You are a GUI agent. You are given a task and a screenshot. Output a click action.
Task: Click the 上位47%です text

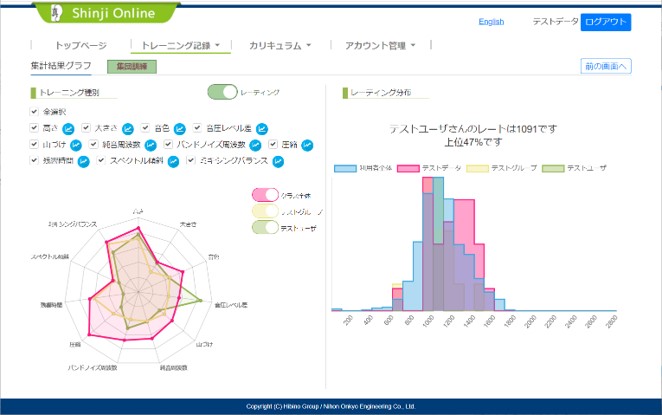(473, 142)
